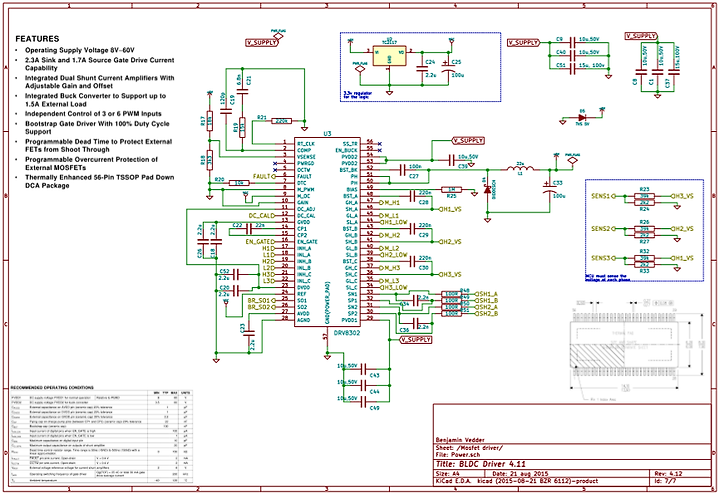
Task: Click resistor R18 below R17
Action: (x=209, y=160)
